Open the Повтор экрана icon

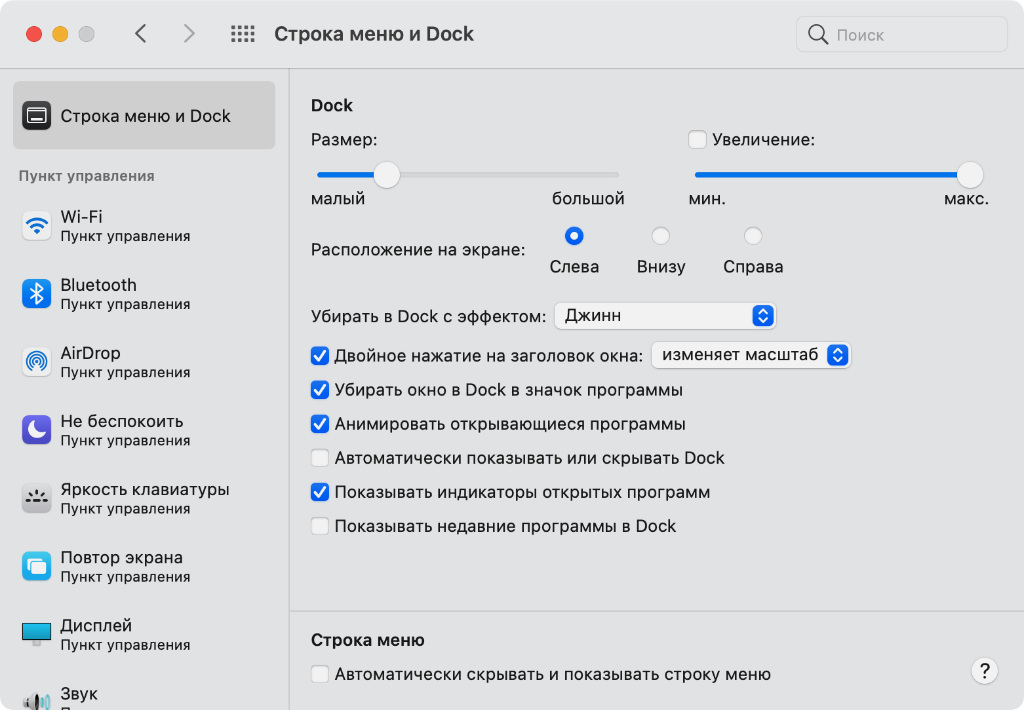(37, 566)
